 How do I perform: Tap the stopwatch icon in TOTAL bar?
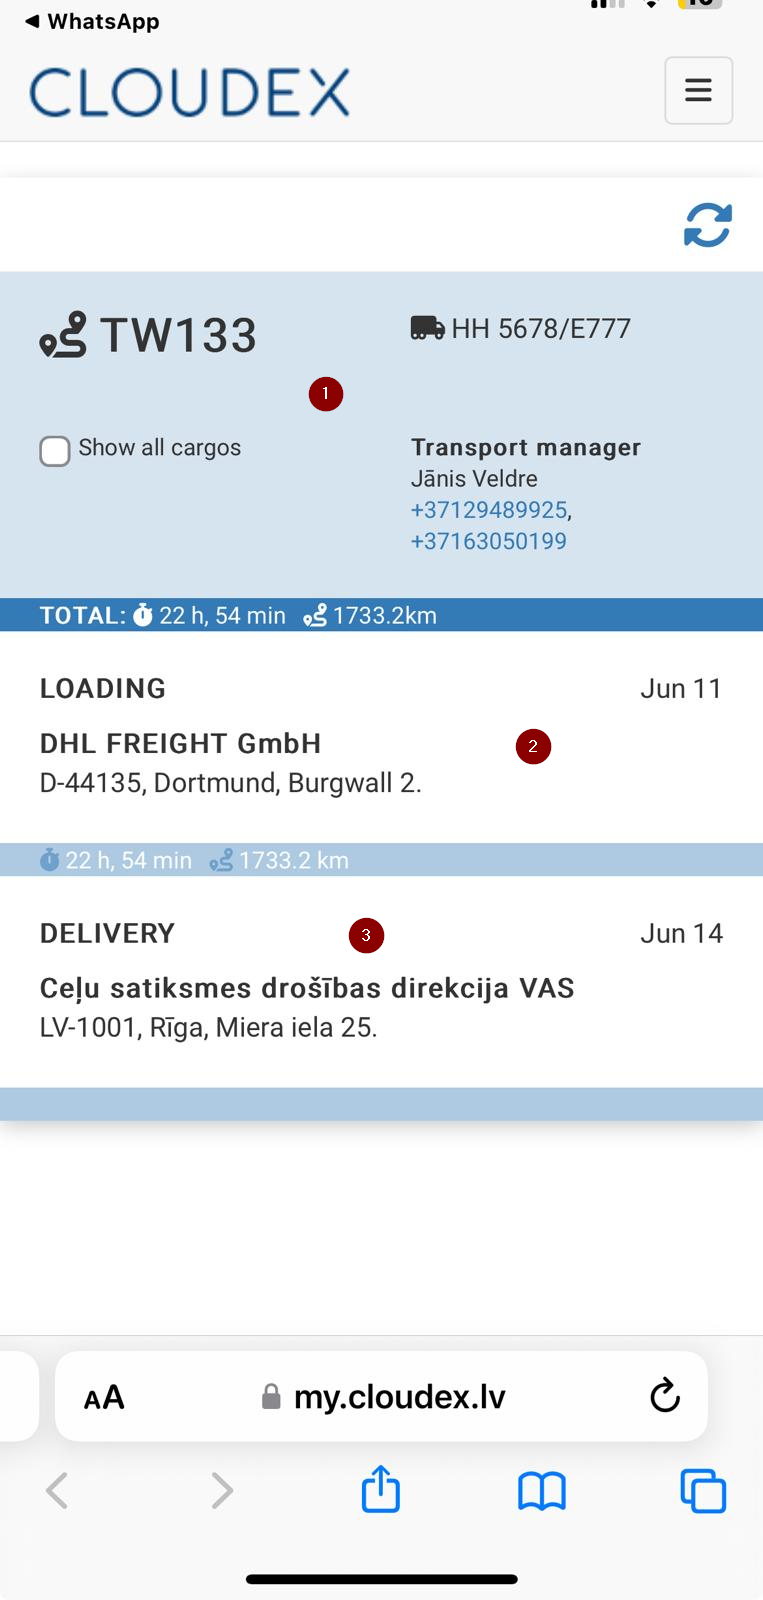pyautogui.click(x=143, y=615)
